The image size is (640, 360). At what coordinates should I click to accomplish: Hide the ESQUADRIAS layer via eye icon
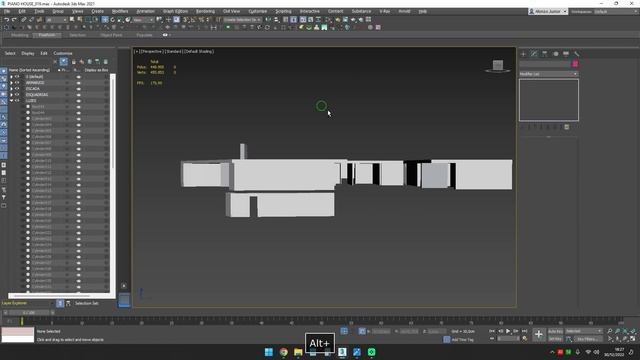tap(17, 94)
